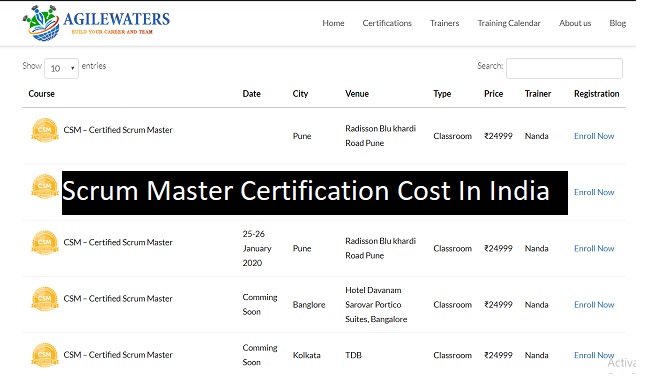Click CSM badge icon in first Pune row
The image size is (645, 391).
click(45, 130)
